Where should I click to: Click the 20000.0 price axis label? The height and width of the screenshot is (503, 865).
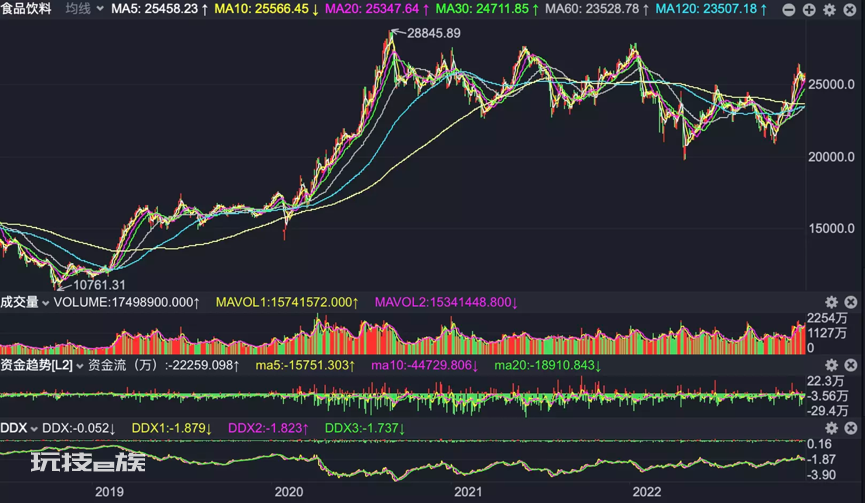[831, 157]
